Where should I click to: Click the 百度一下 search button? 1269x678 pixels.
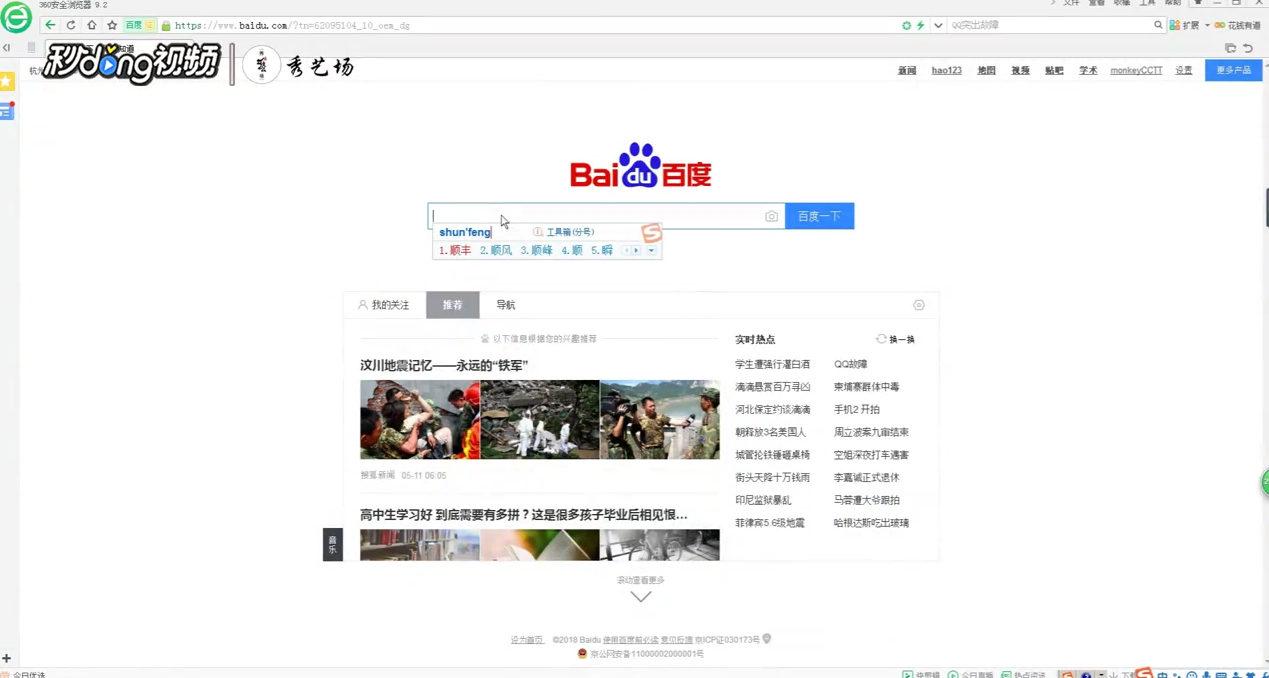pos(819,216)
